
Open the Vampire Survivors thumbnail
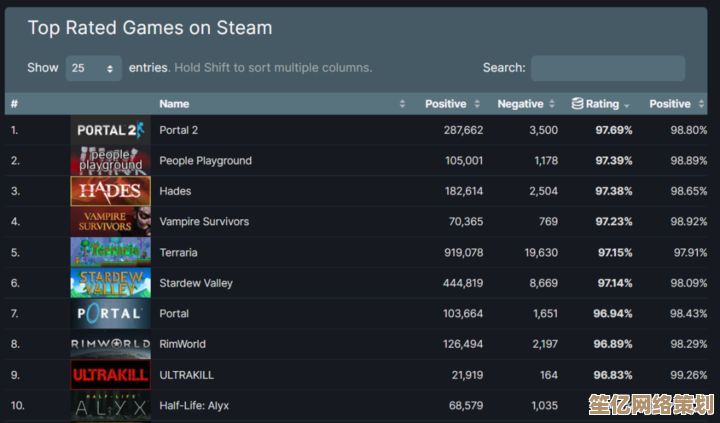click(x=111, y=221)
